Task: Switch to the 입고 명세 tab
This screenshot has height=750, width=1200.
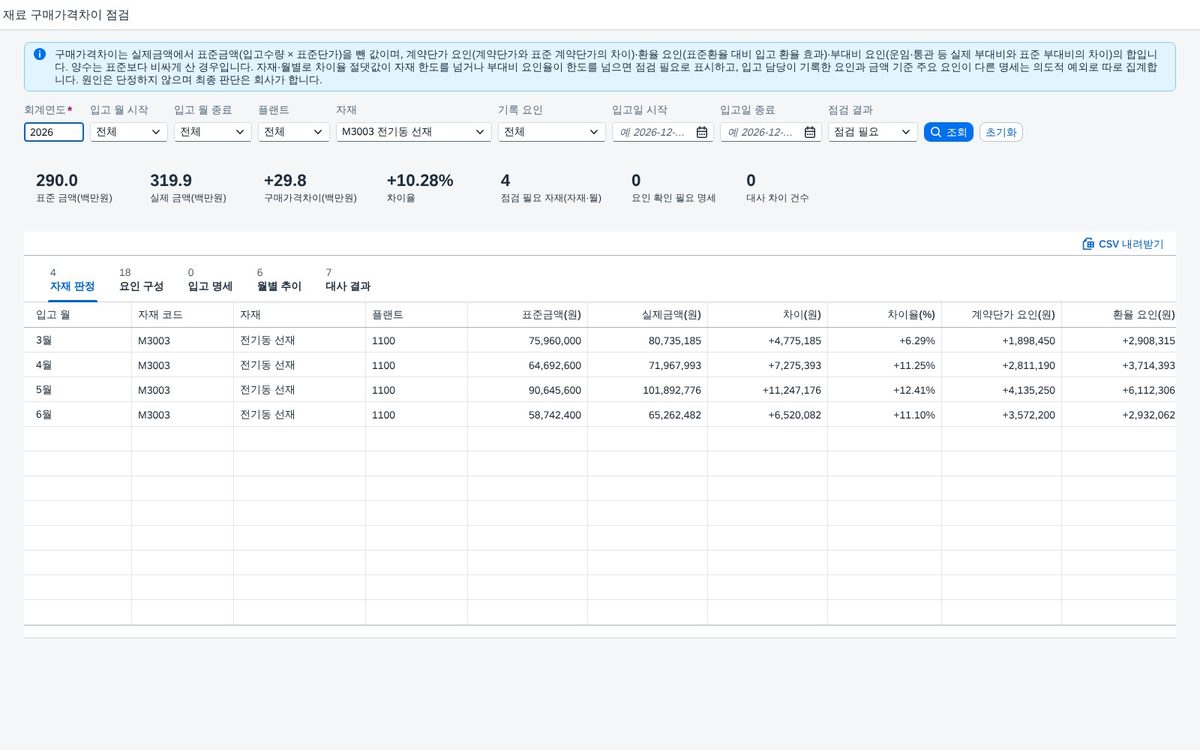Action: (x=210, y=286)
